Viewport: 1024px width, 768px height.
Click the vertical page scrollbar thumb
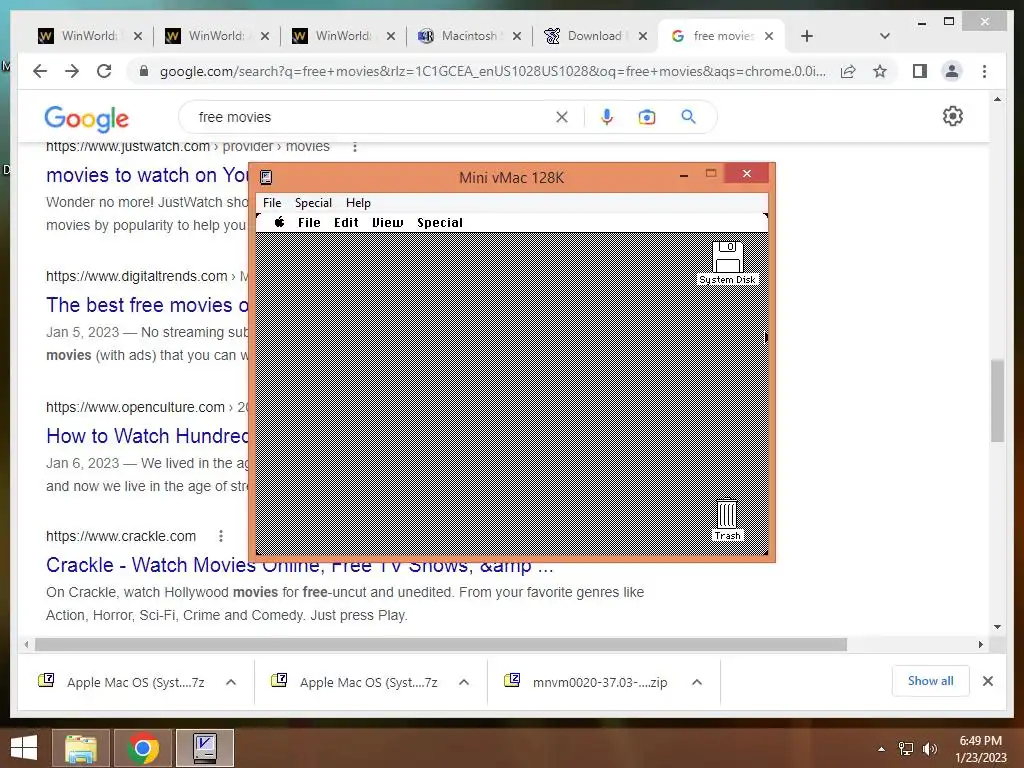tap(997, 400)
